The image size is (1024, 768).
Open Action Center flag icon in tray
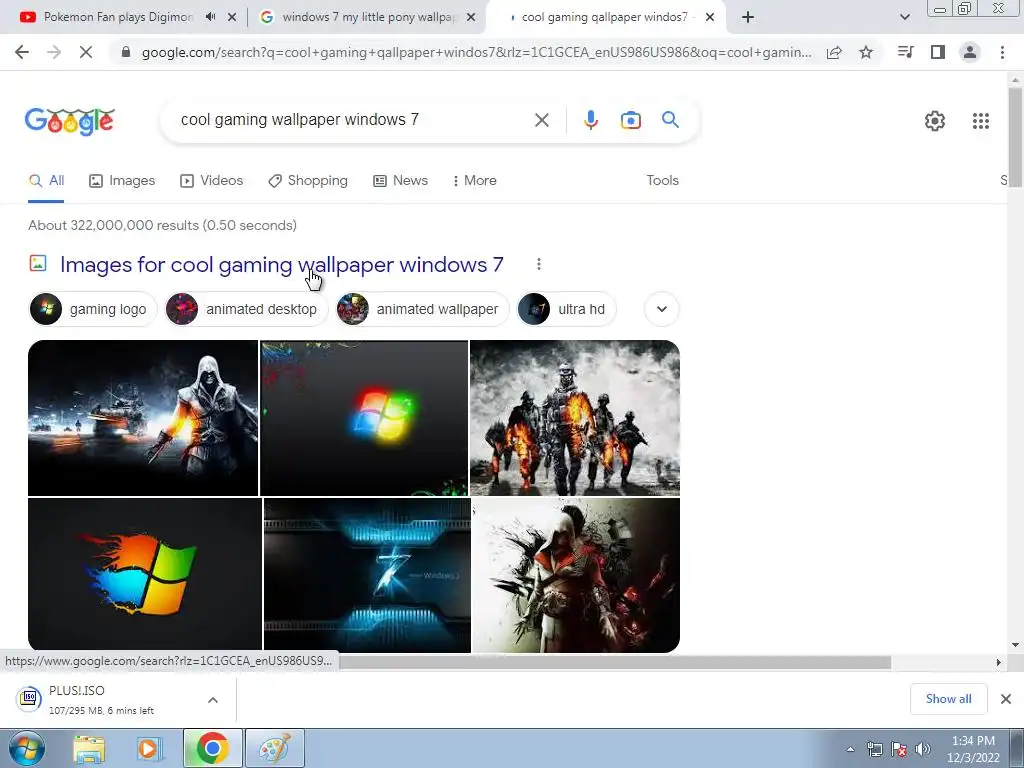click(x=899, y=749)
